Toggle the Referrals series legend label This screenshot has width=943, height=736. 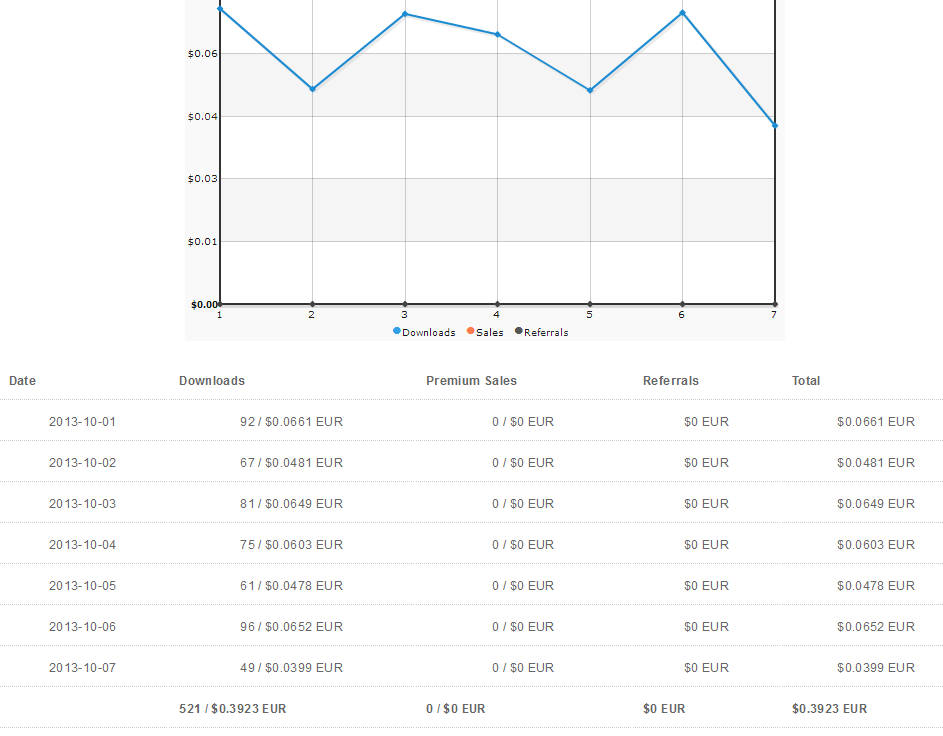[546, 333]
